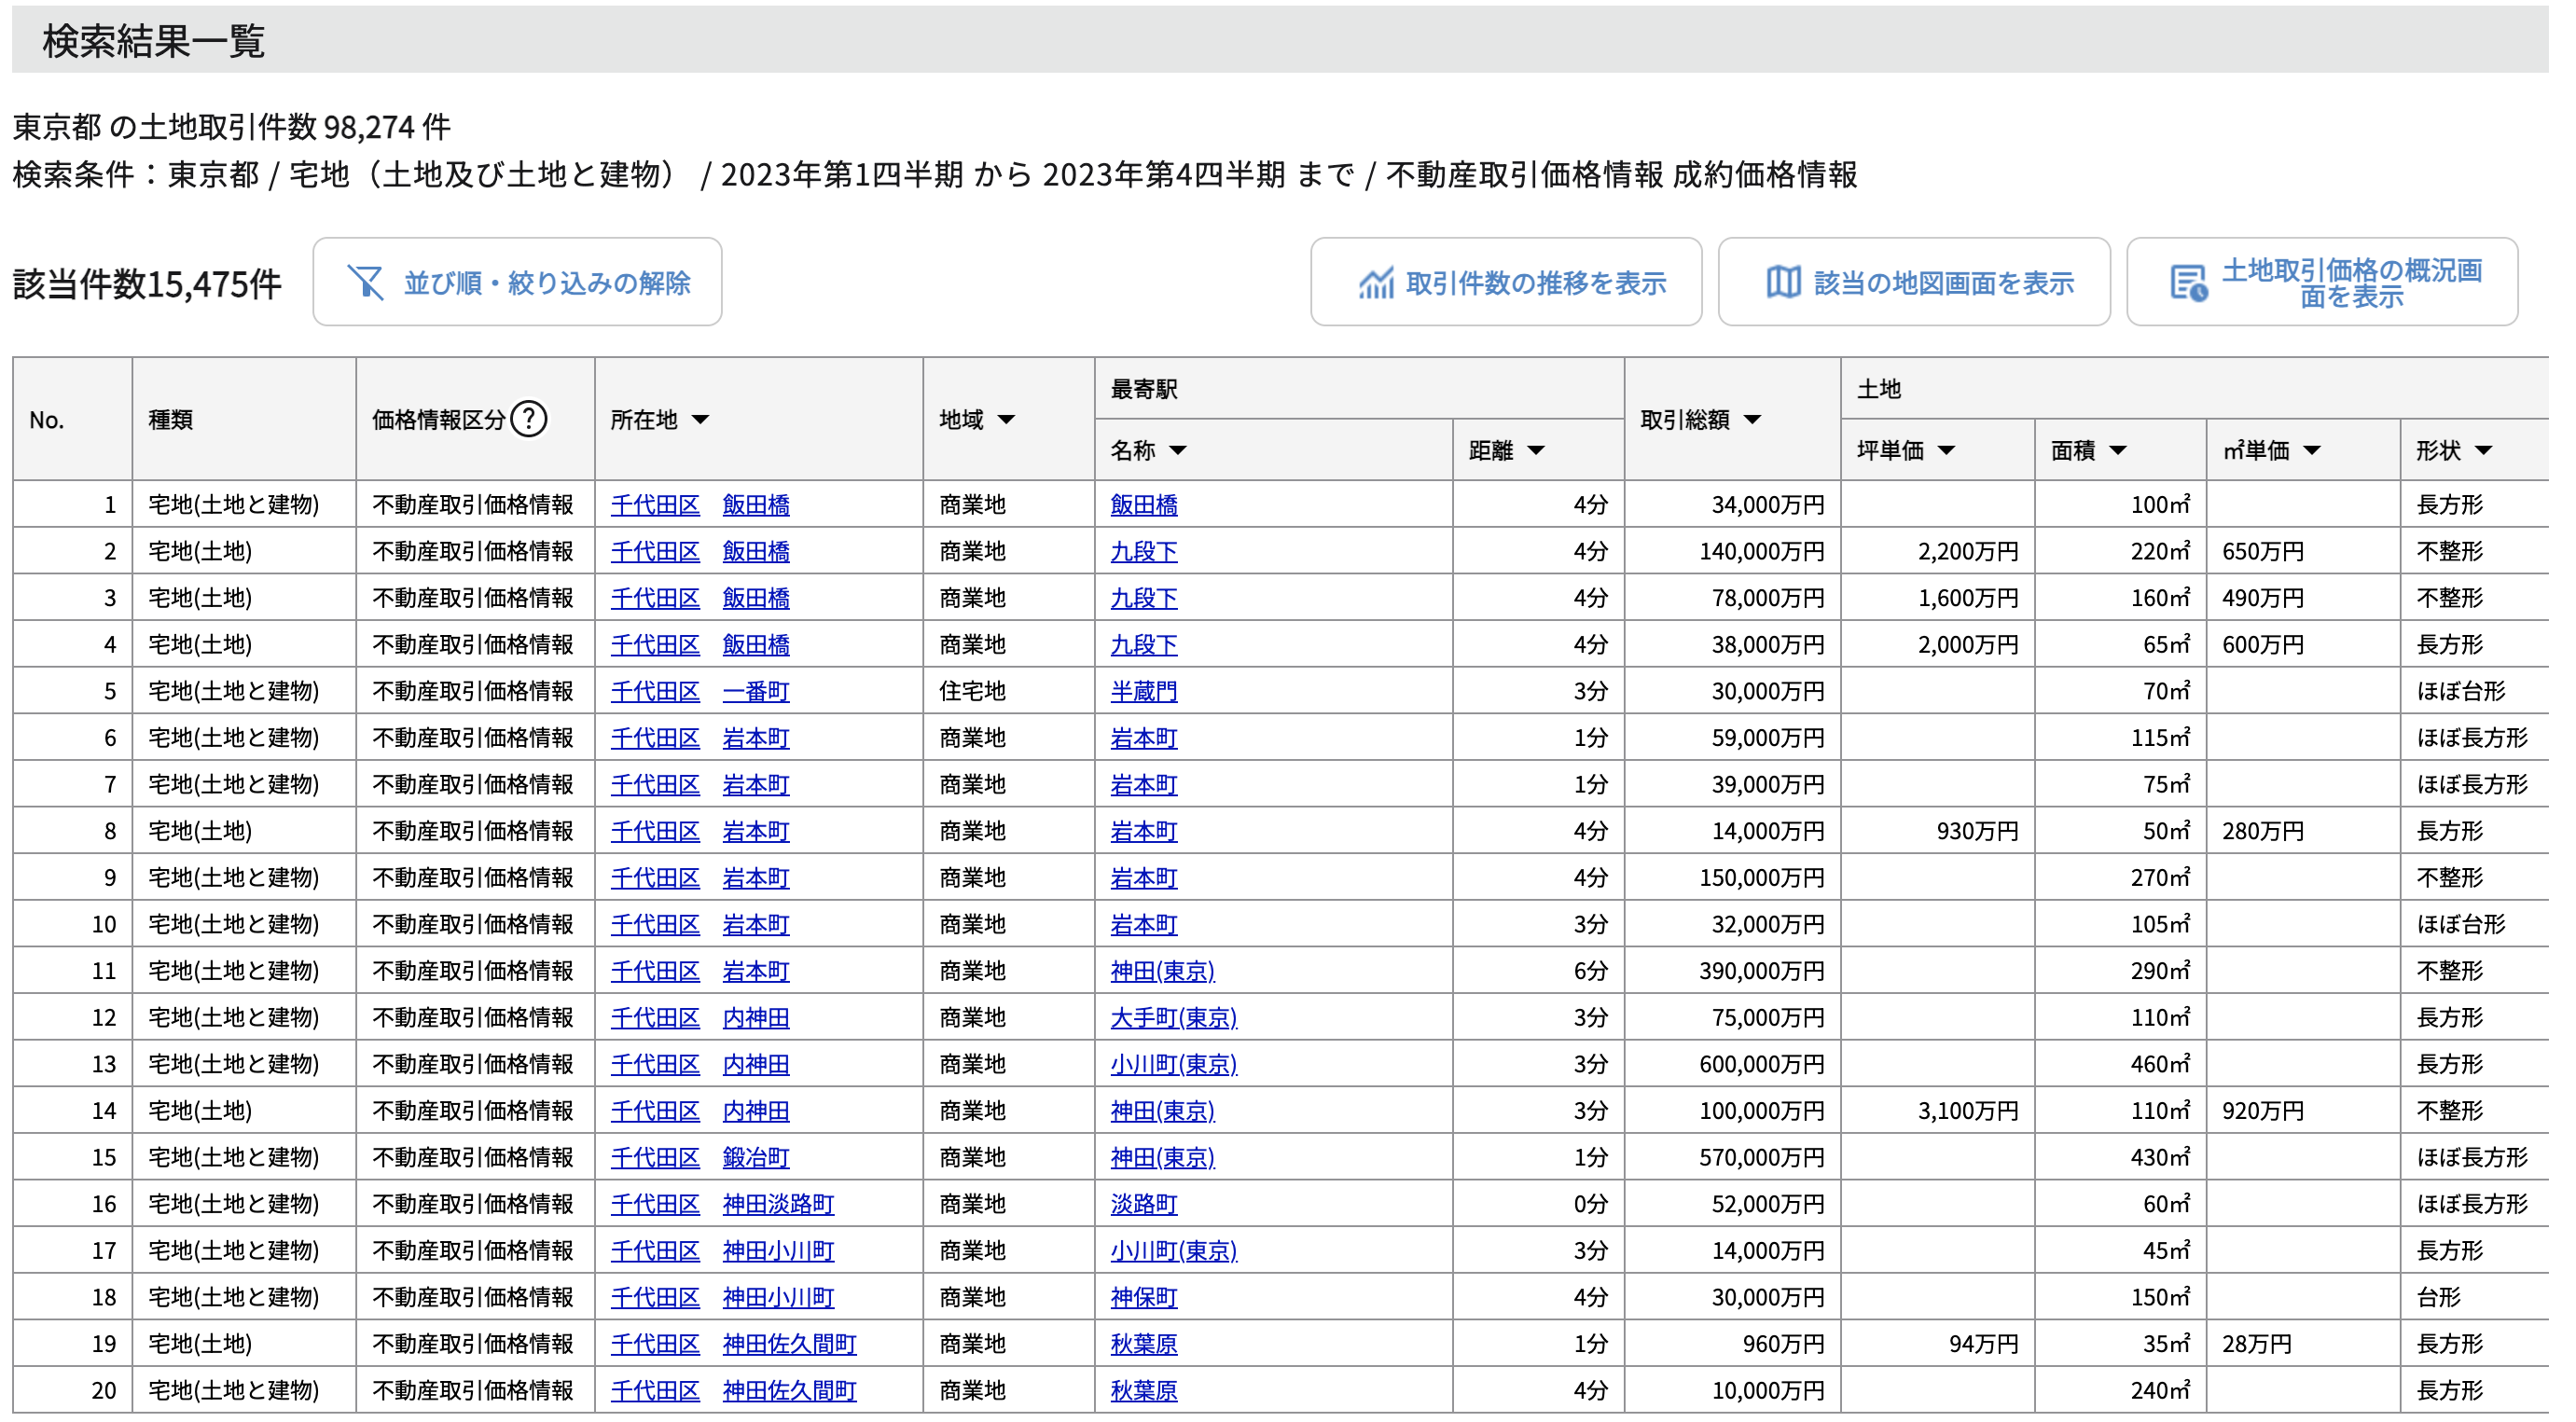Open 小川町(東京) station link in row 13
This screenshot has height=1422, width=2576.
[x=1174, y=1065]
